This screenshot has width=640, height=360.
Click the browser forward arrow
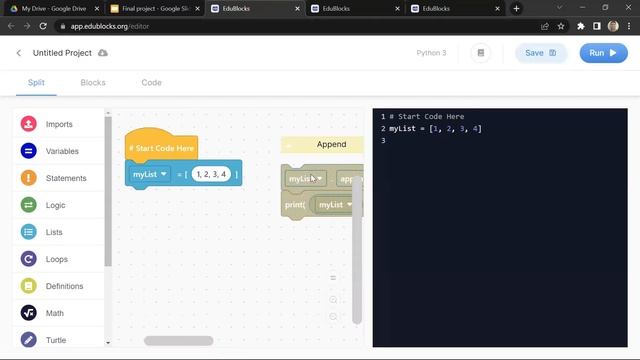(27, 26)
